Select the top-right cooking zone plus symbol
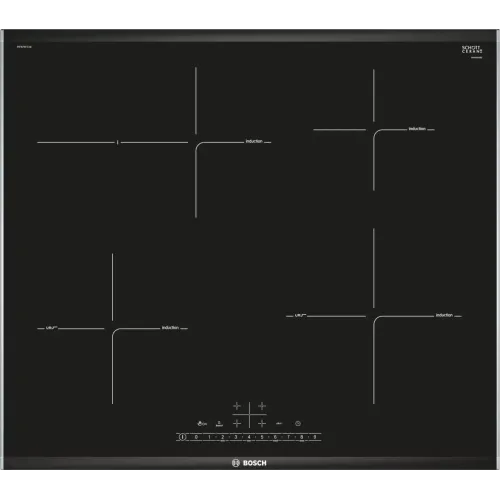 (262, 406)
